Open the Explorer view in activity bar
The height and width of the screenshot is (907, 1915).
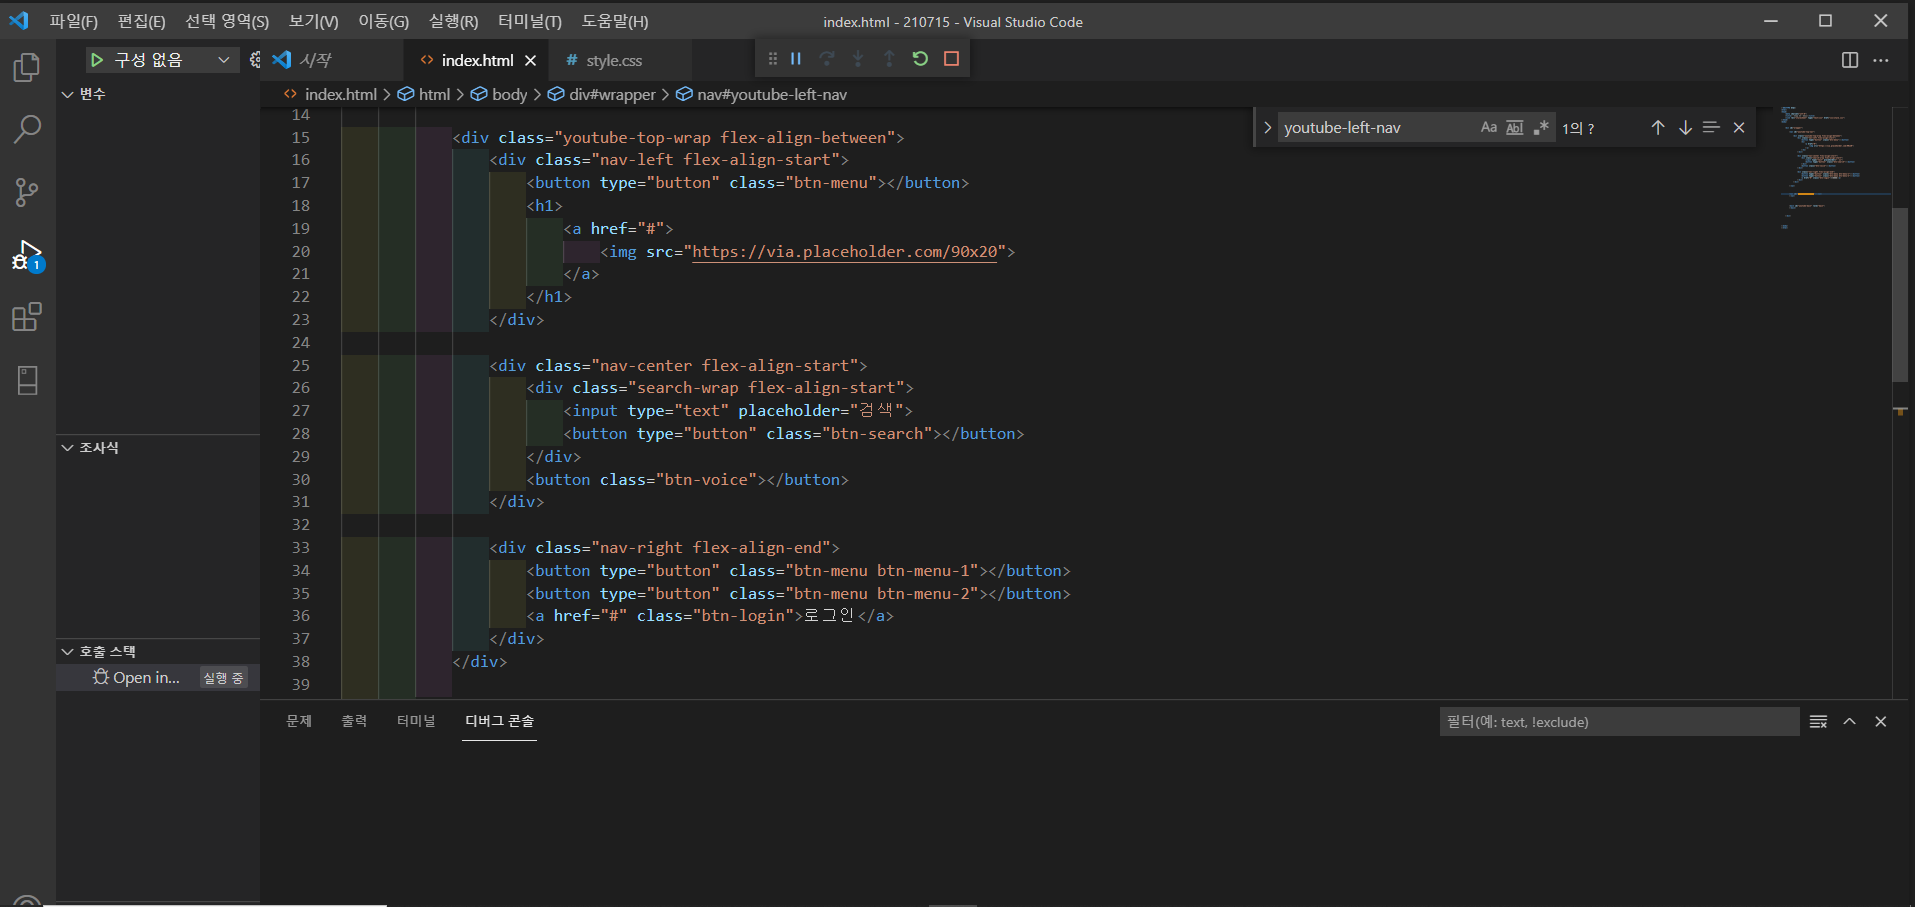point(27,68)
